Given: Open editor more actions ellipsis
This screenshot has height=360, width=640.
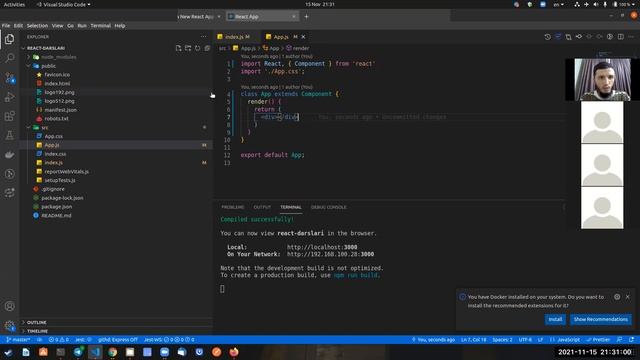Looking at the screenshot, I should tap(631, 37).
